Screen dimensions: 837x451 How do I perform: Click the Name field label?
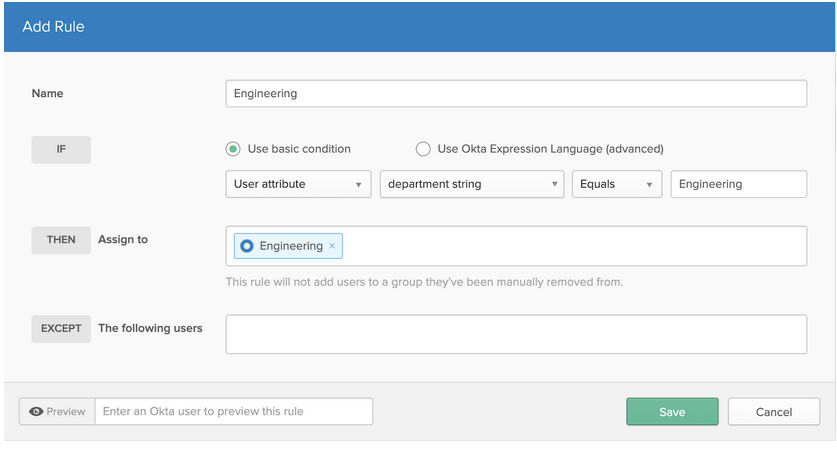(x=47, y=93)
